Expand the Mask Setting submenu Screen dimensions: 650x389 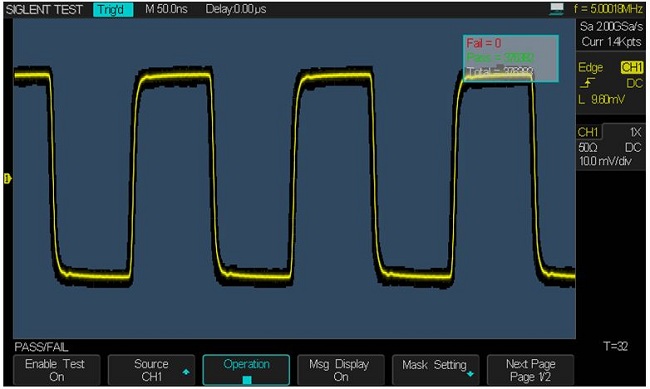coord(436,370)
